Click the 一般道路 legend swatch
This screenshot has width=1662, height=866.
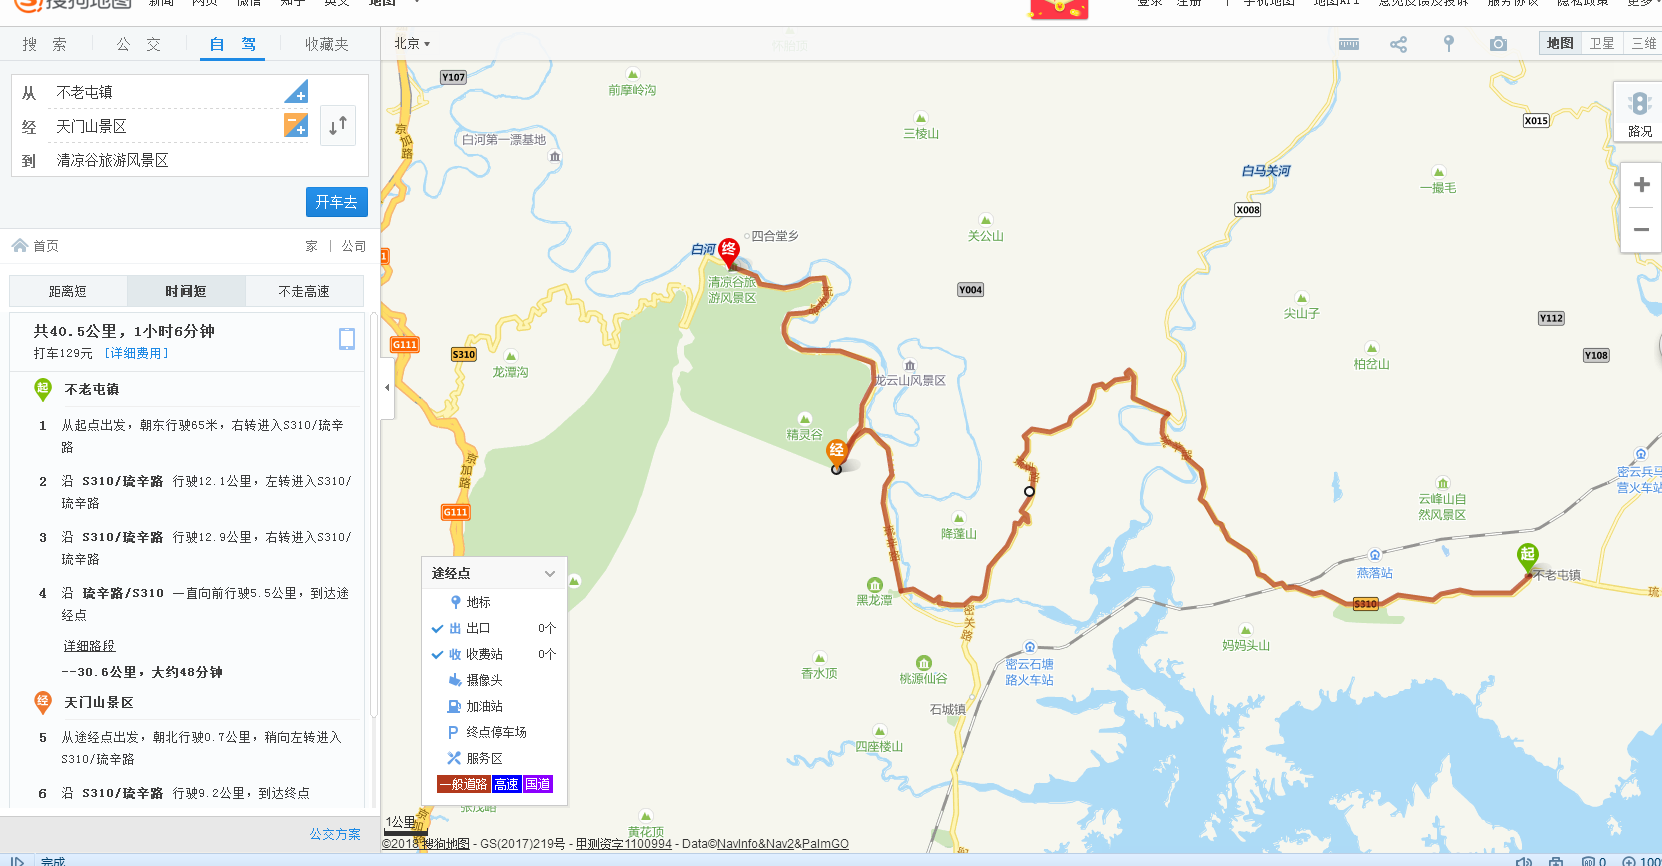464,784
